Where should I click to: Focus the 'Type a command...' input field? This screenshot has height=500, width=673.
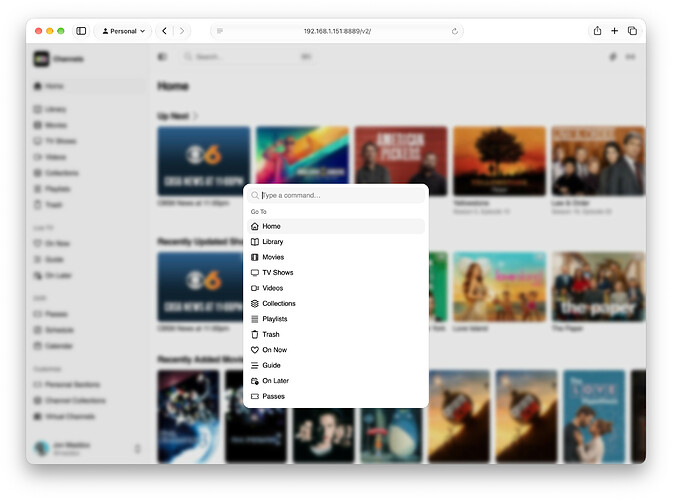tap(336, 195)
